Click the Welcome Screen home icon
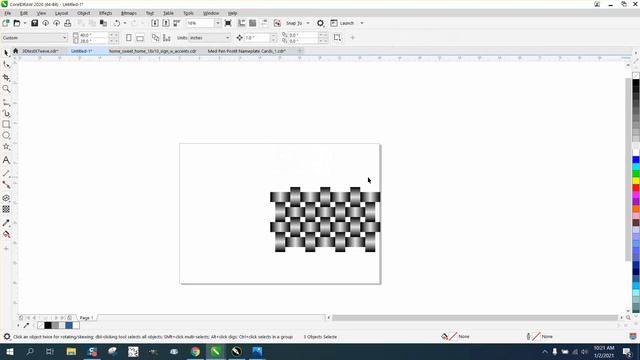The height and width of the screenshot is (360, 640). pyautogui.click(x=16, y=51)
